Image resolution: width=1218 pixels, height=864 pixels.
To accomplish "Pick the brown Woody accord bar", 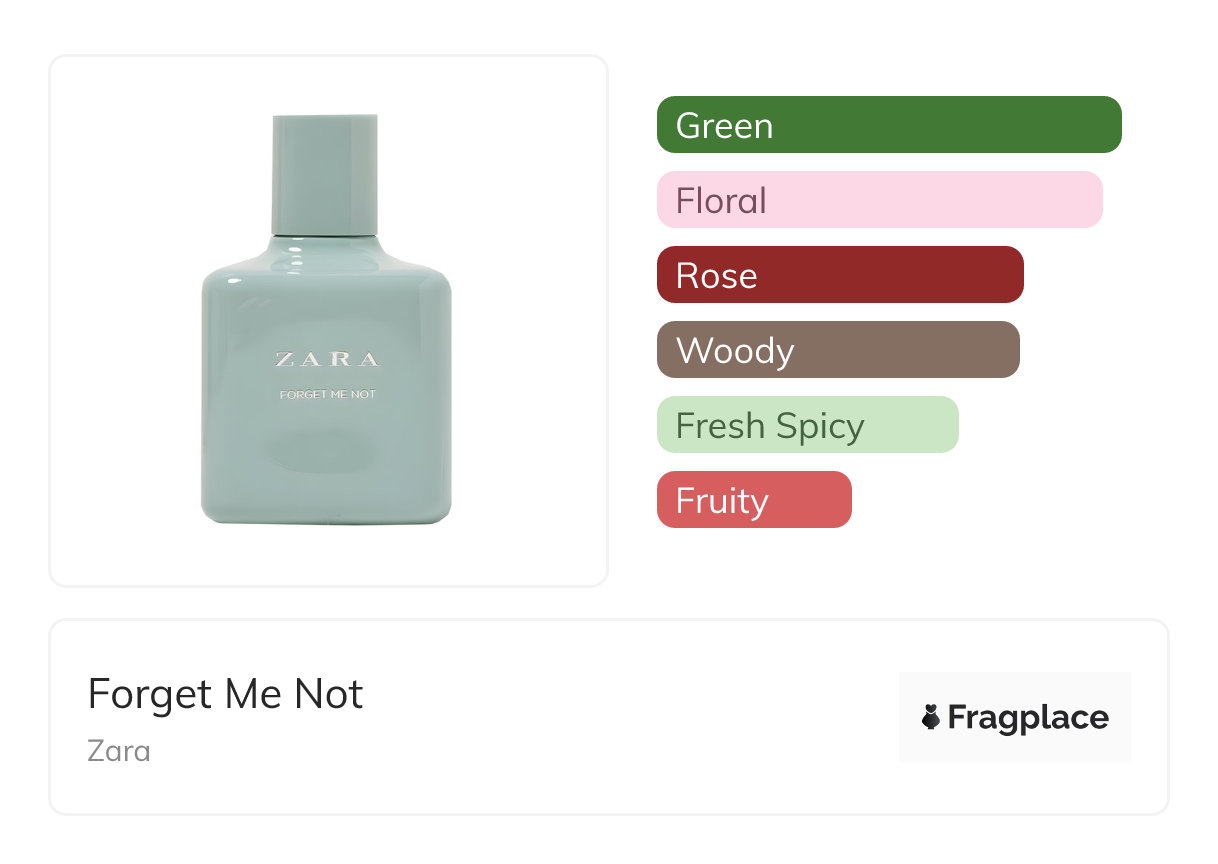I will pyautogui.click(x=838, y=350).
